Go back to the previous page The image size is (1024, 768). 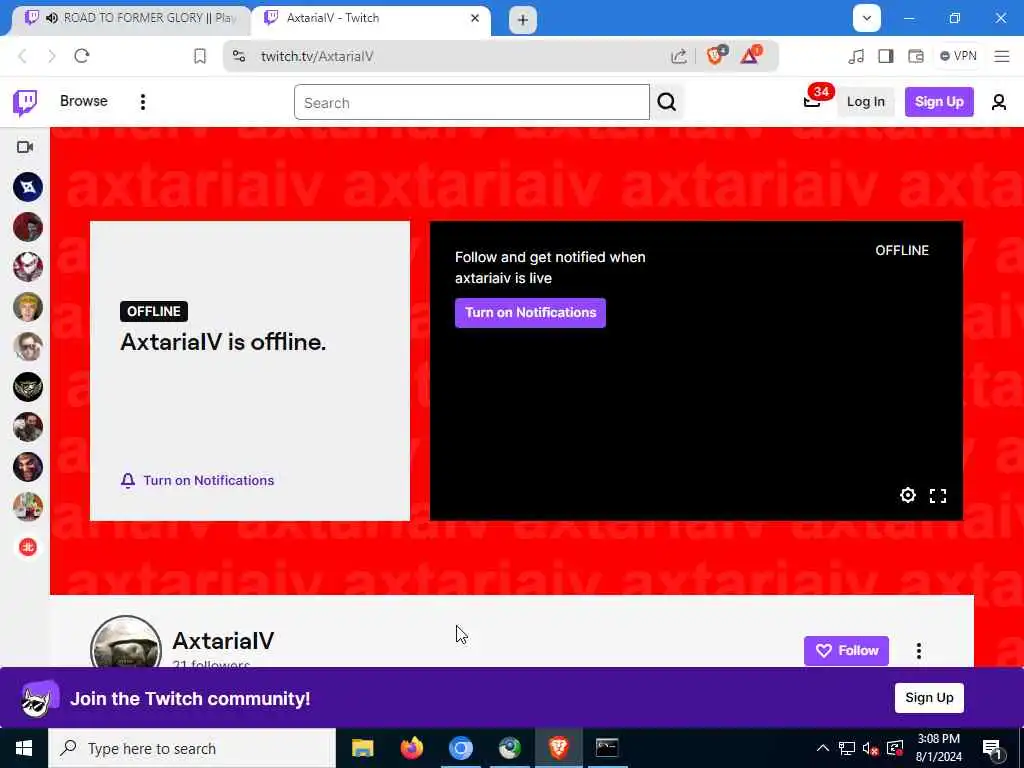pyautogui.click(x=22, y=56)
